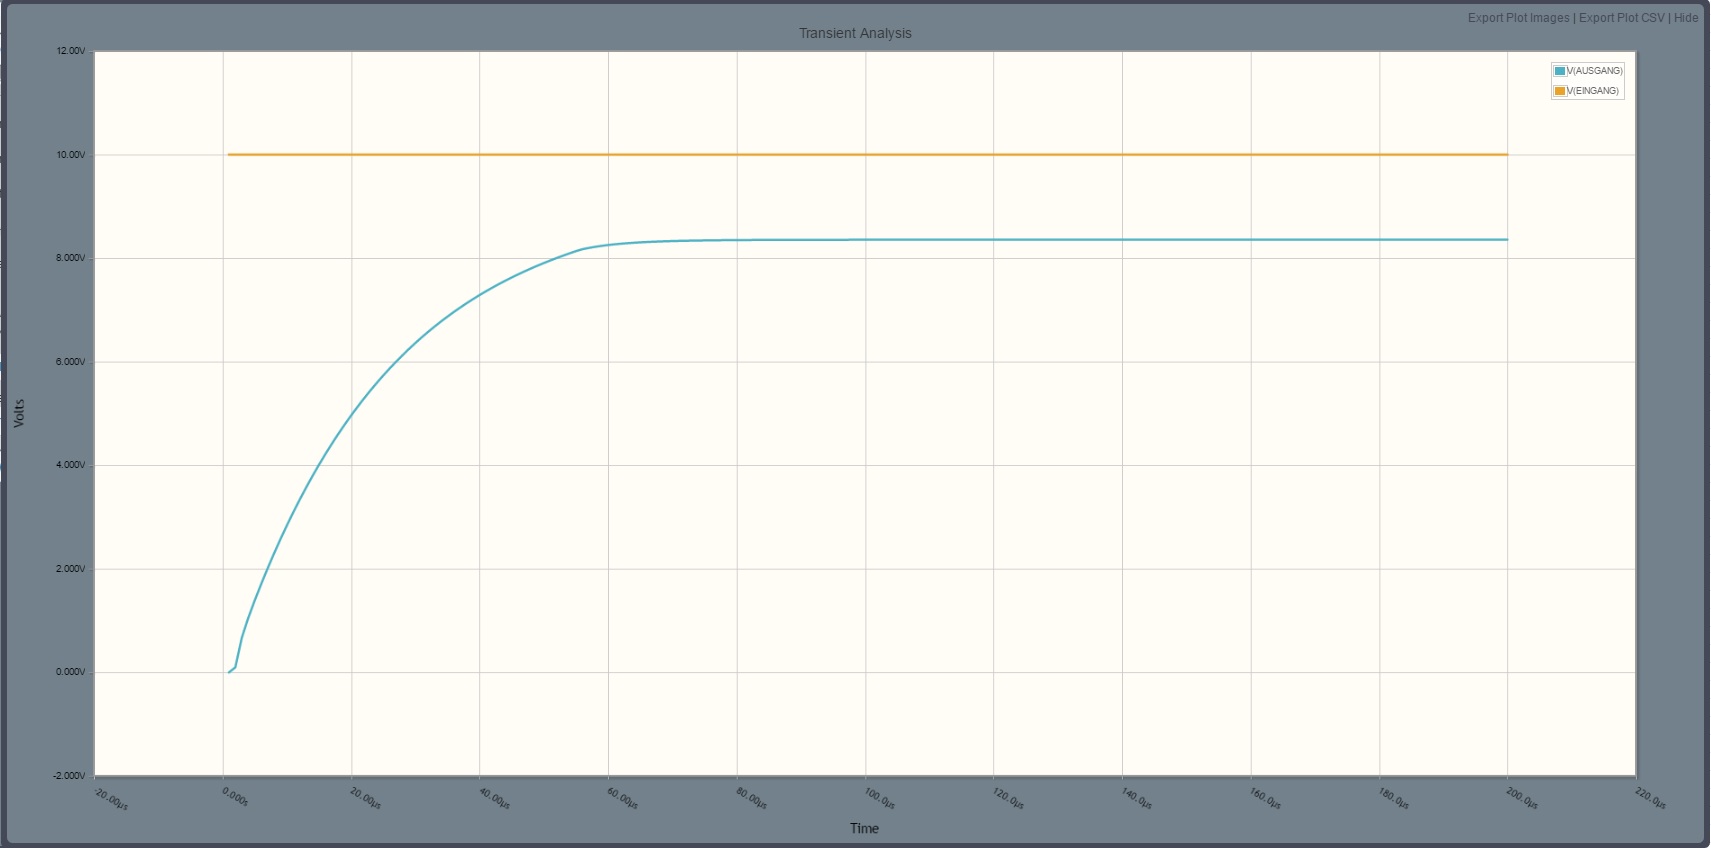The width and height of the screenshot is (1711, 848).
Task: Click the 6.000V y-axis tick label
Action: [71, 362]
